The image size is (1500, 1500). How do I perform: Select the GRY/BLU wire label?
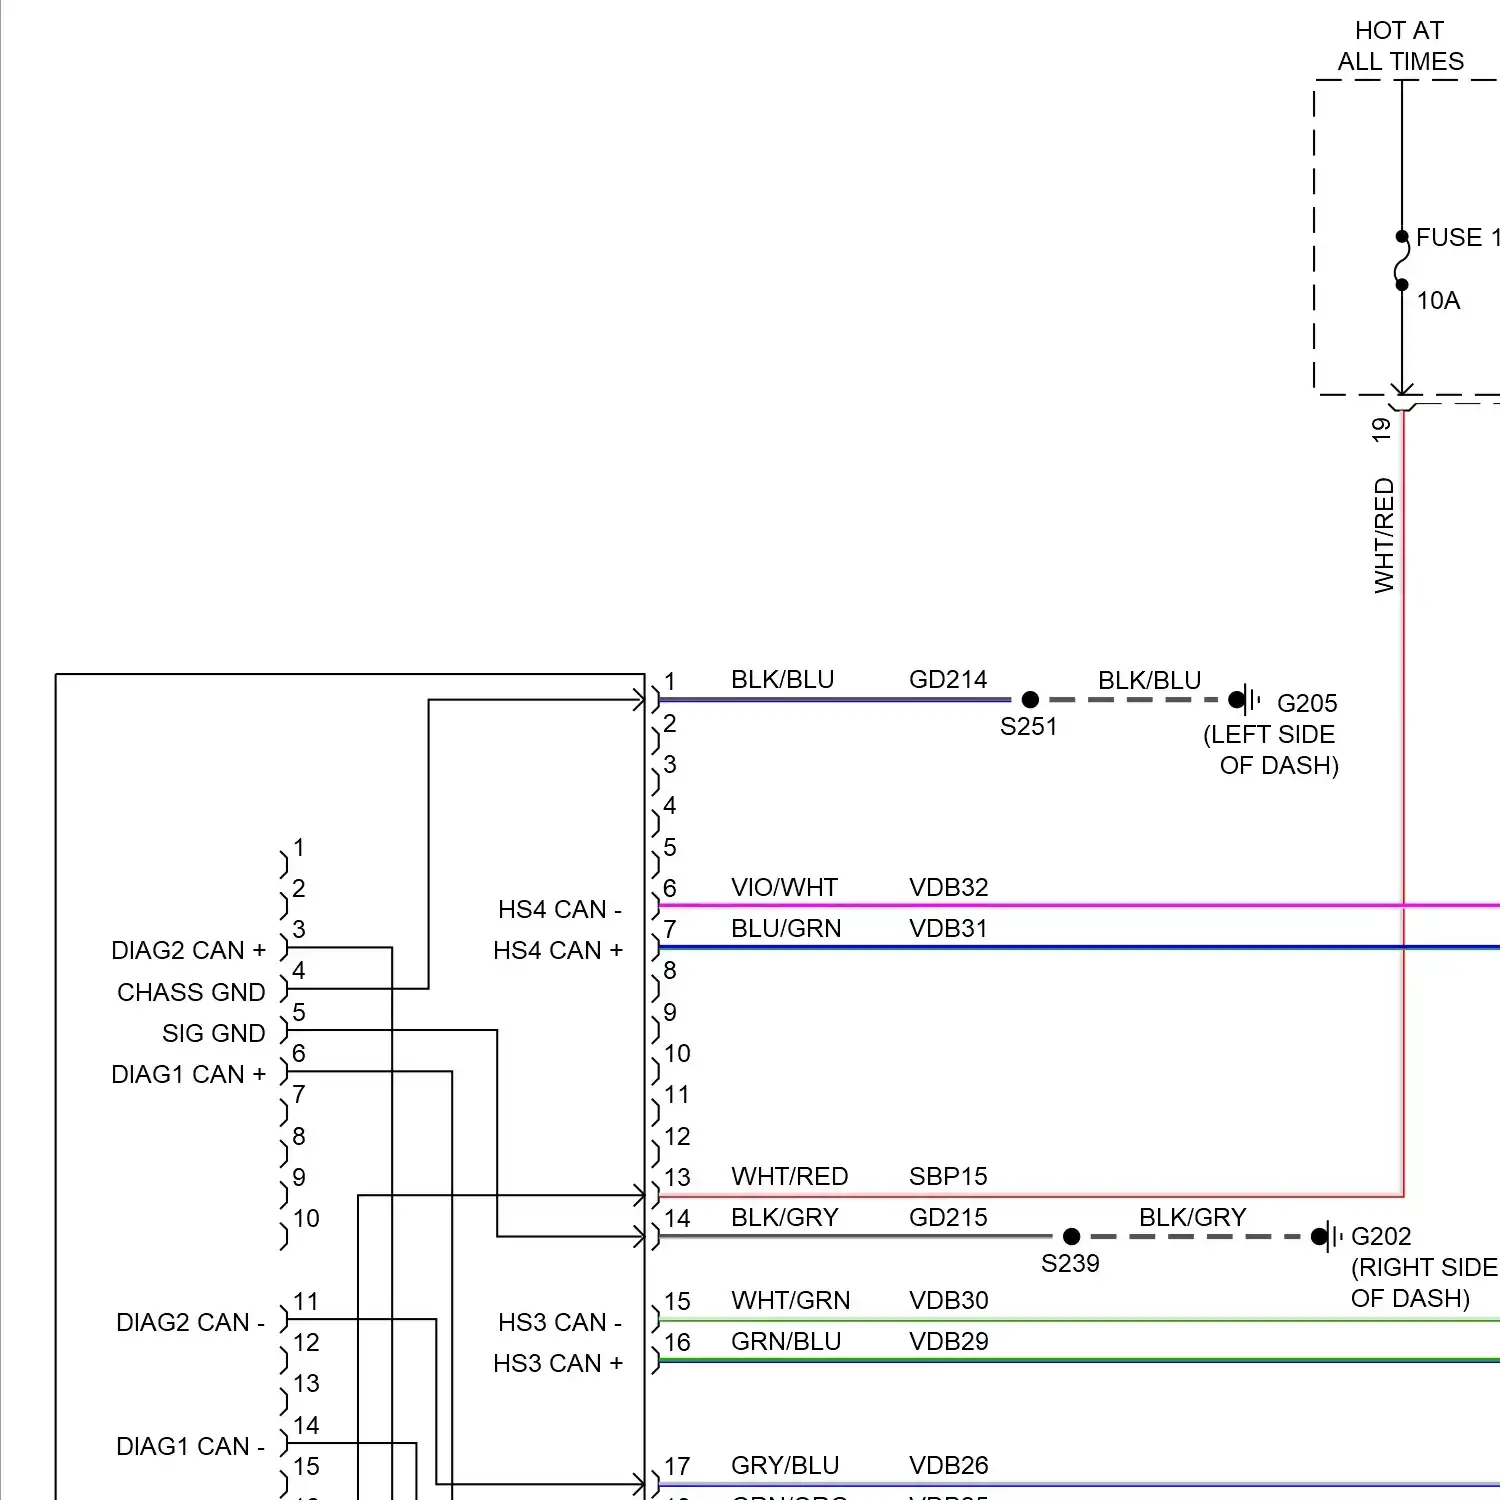coord(785,1465)
